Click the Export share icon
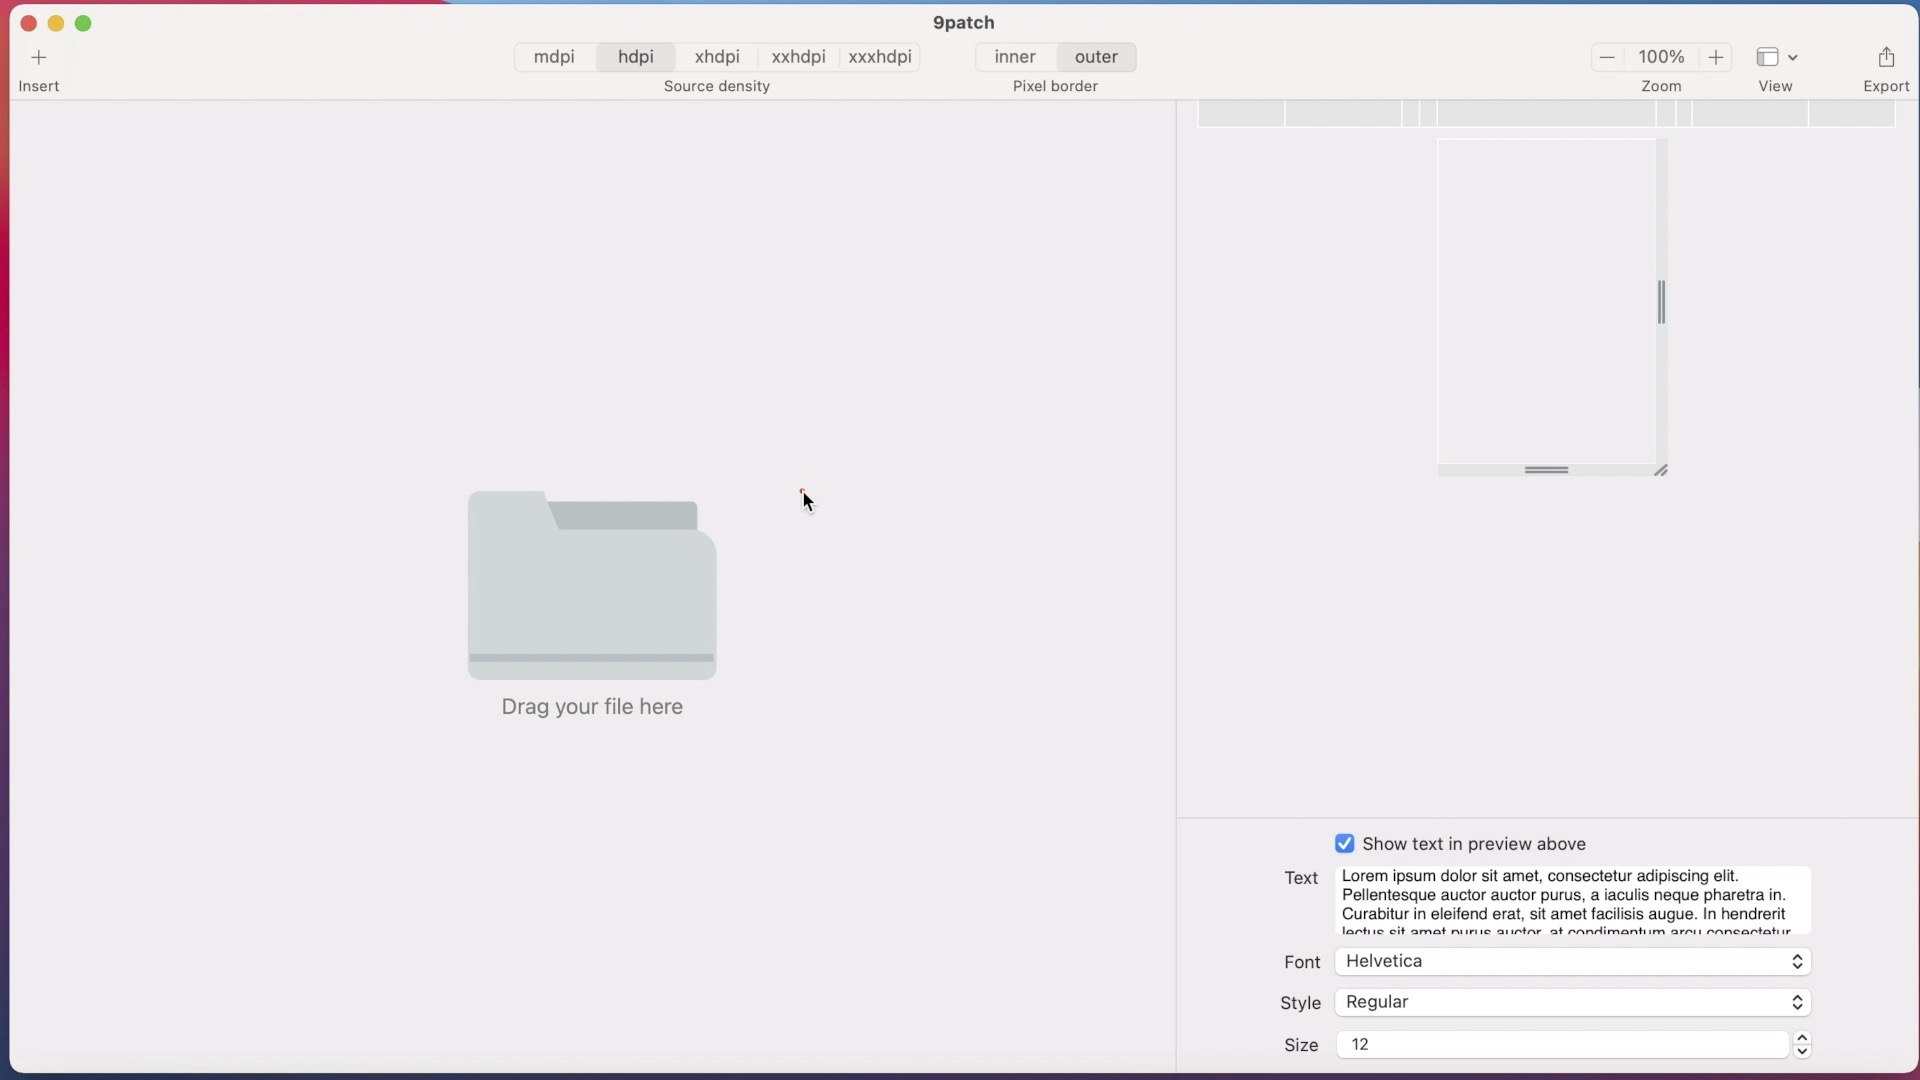The height and width of the screenshot is (1080, 1920). click(1886, 57)
